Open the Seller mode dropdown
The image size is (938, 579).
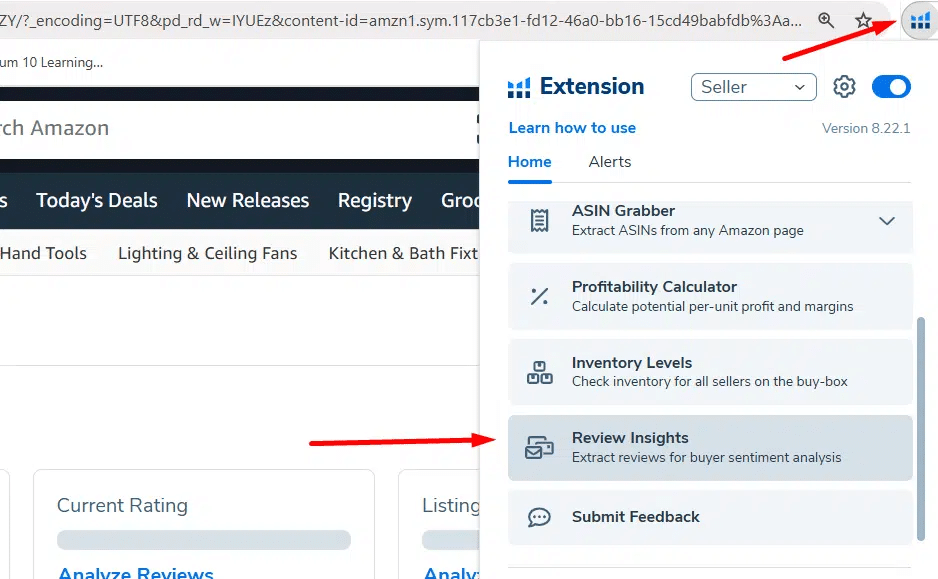[x=753, y=87]
